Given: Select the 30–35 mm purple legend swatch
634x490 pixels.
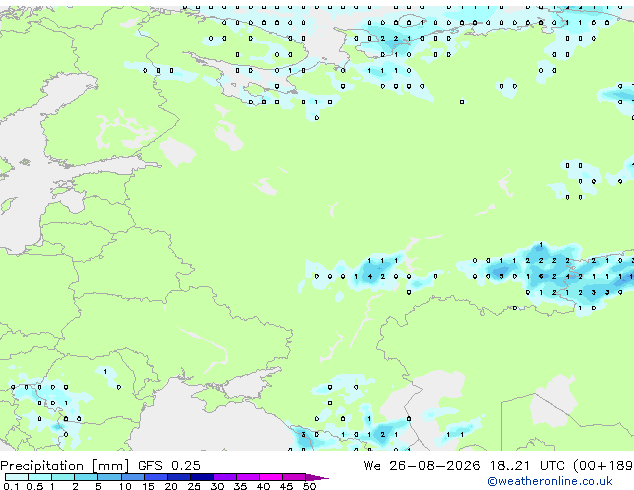Looking at the screenshot, I should click(225, 477).
